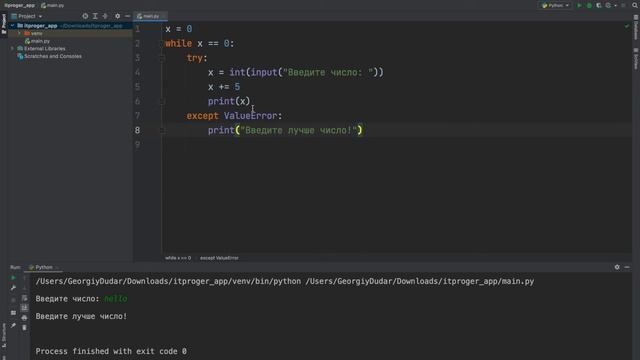Click the inspection checkmark in editor
The height and width of the screenshot is (360, 640).
[x=627, y=27]
